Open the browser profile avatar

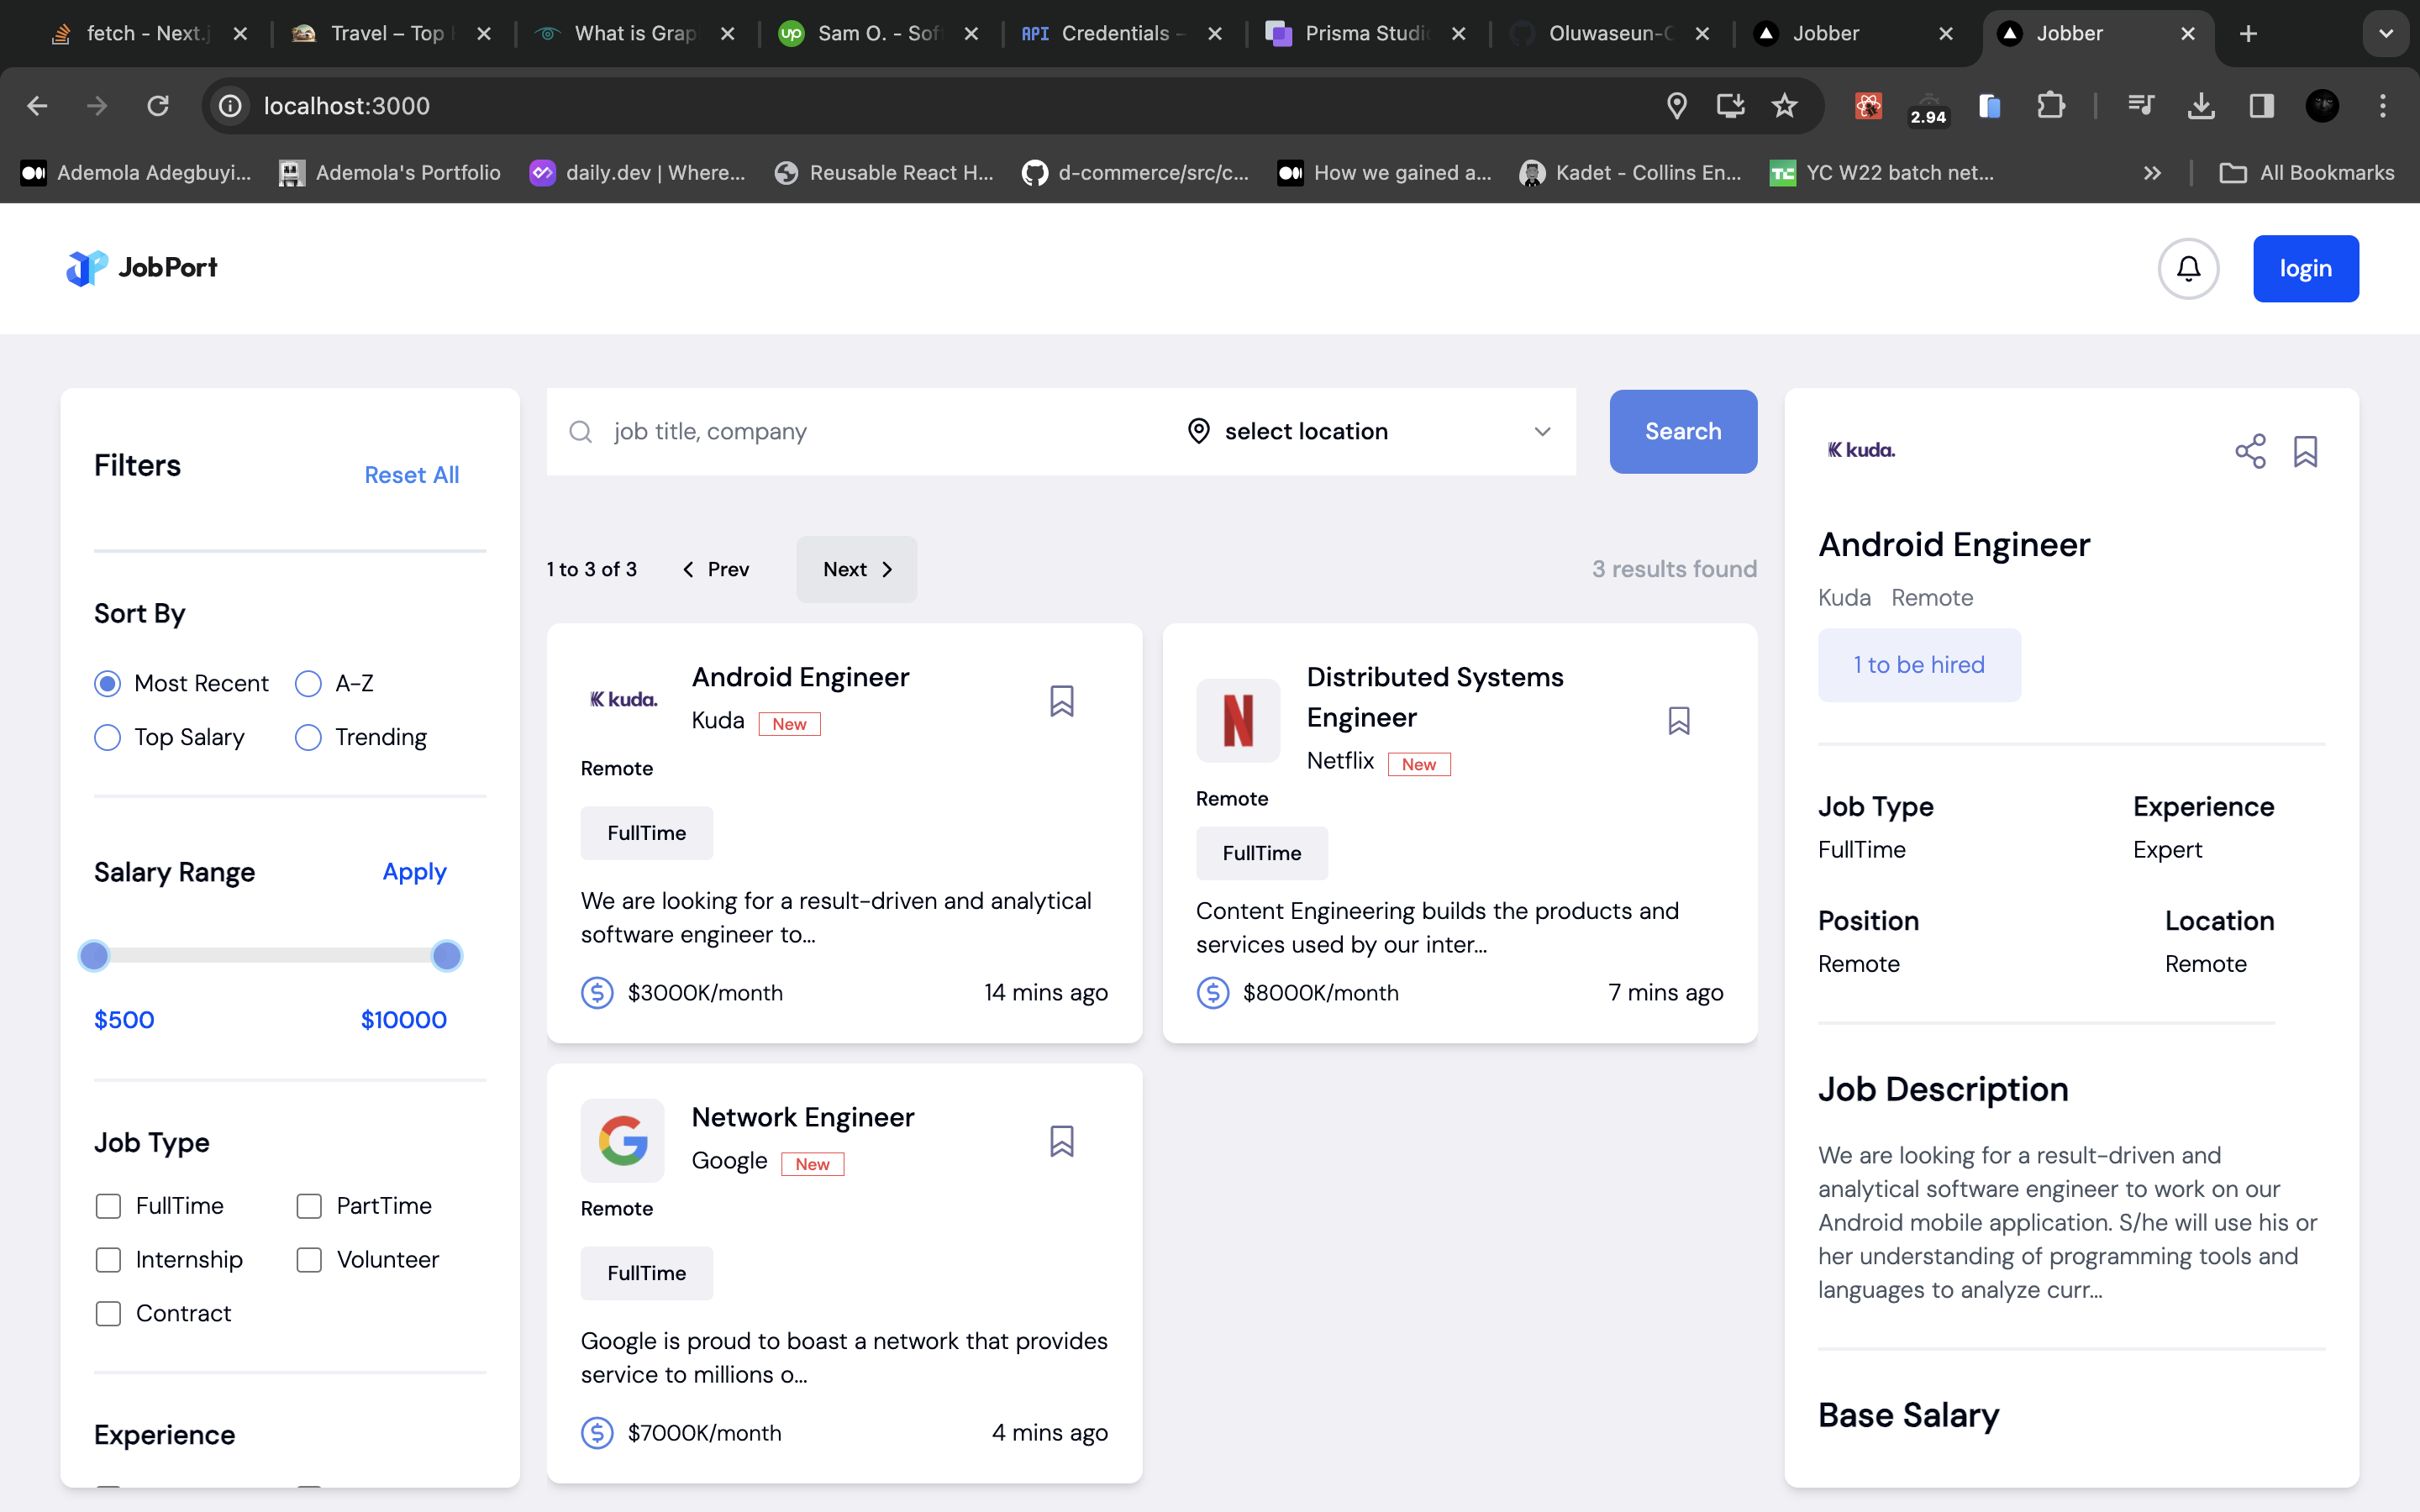click(2322, 105)
